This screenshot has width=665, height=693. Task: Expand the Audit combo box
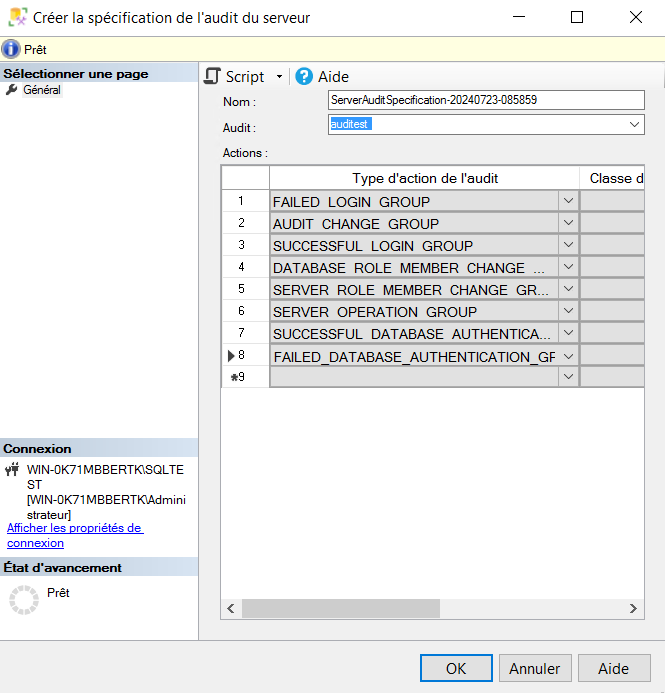pyautogui.click(x=635, y=125)
